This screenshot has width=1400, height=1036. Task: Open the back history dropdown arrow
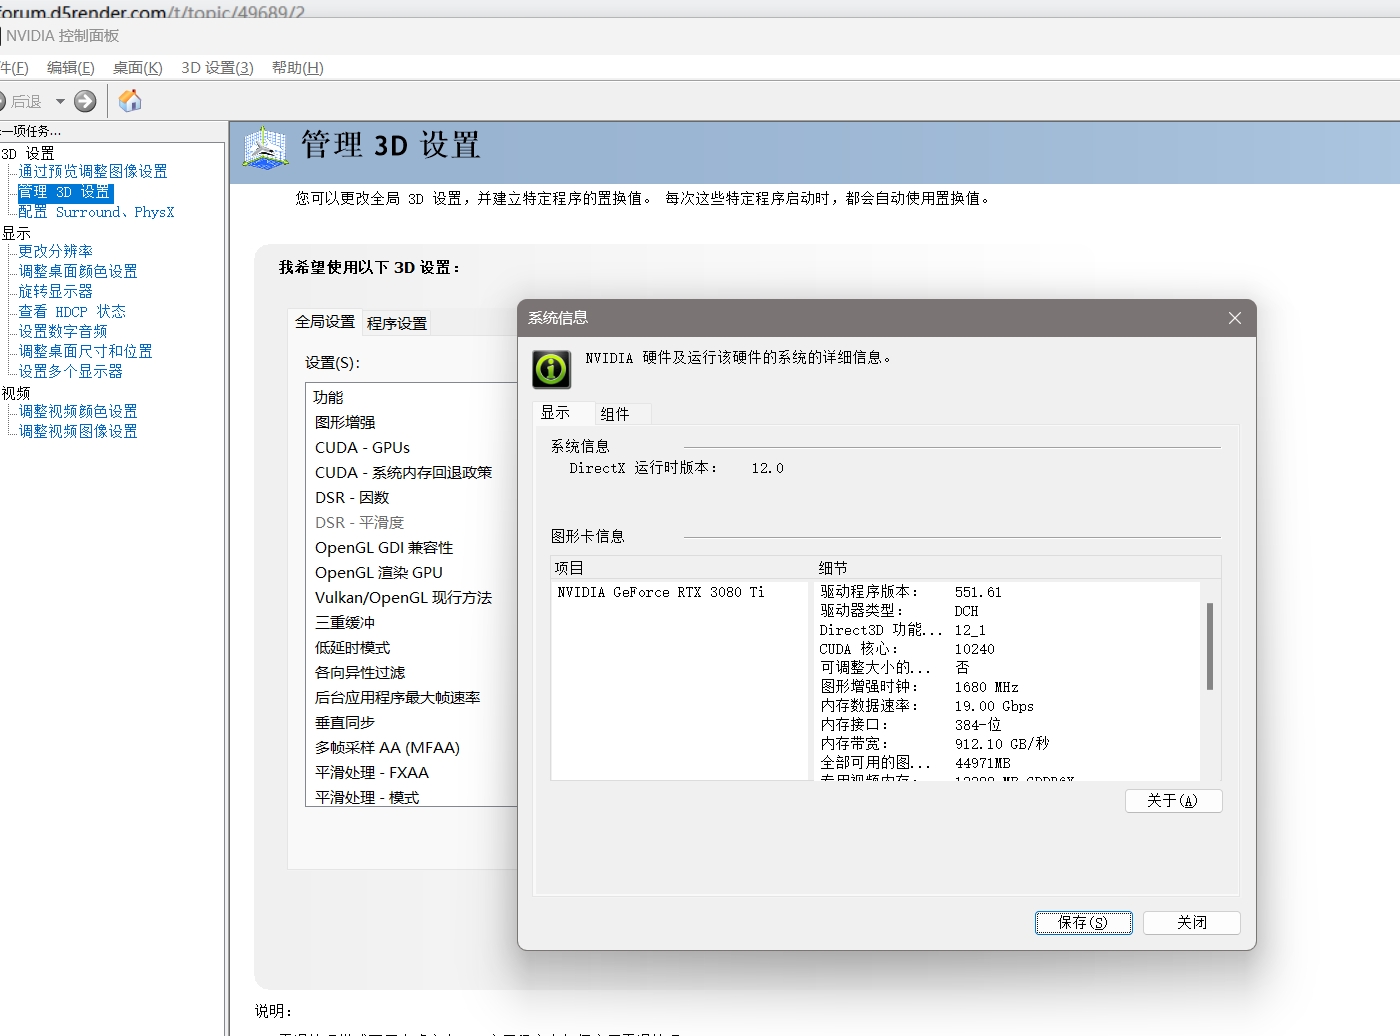tap(60, 101)
